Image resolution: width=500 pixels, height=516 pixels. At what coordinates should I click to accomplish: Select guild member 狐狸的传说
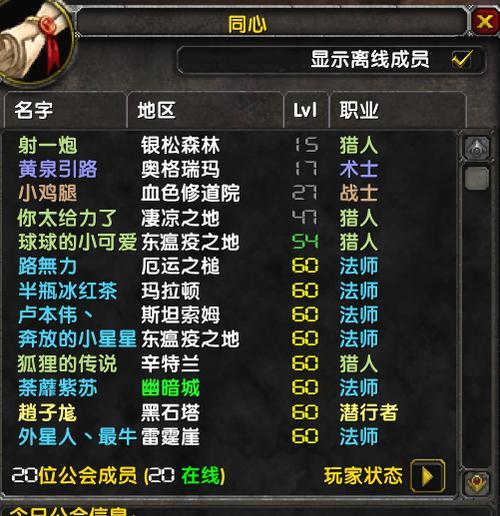[230, 364]
